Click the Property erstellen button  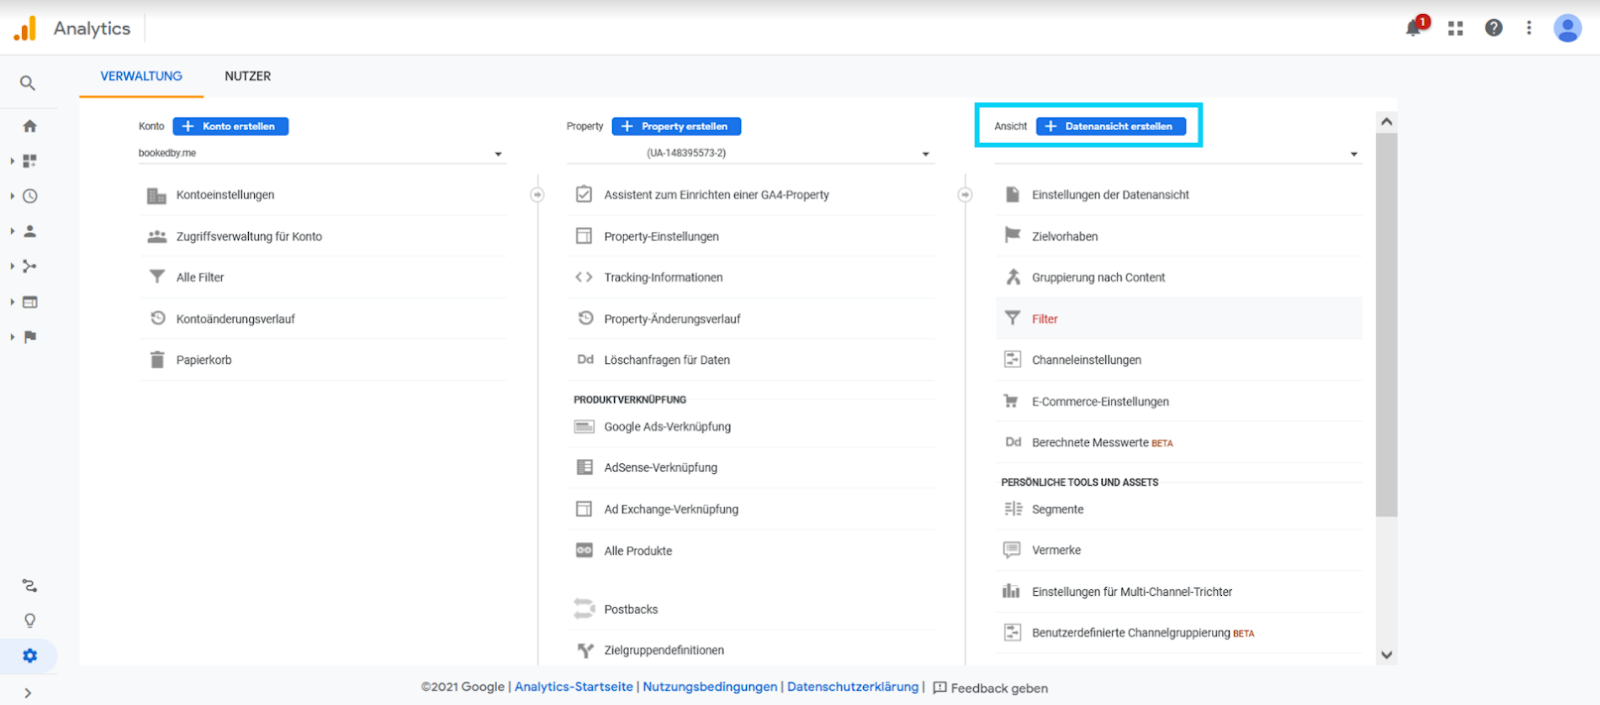click(677, 126)
